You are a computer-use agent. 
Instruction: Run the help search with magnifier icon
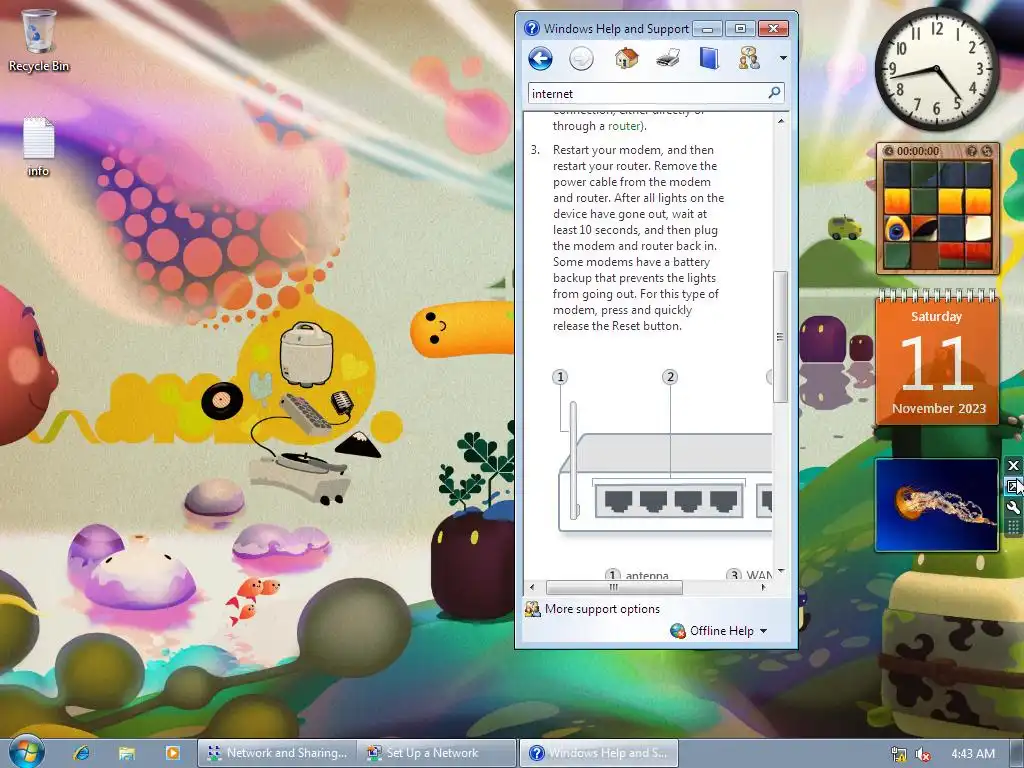(775, 93)
